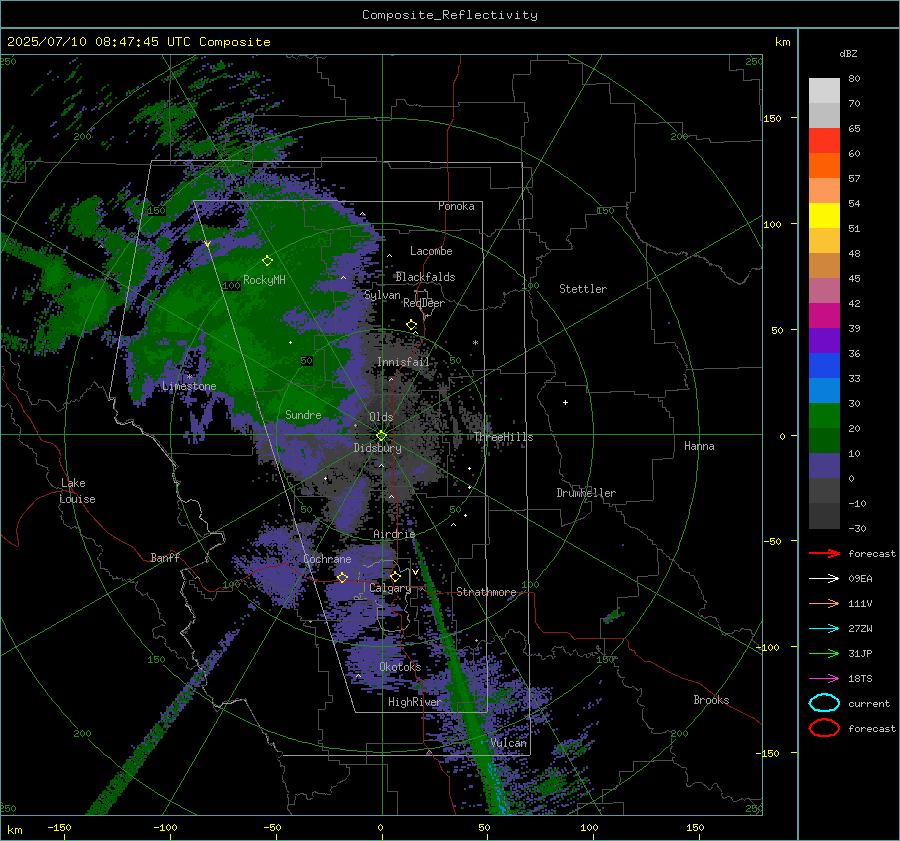Pick the dark green 10-20 dBZ swatch
Screen dimensions: 900x841
click(824, 441)
